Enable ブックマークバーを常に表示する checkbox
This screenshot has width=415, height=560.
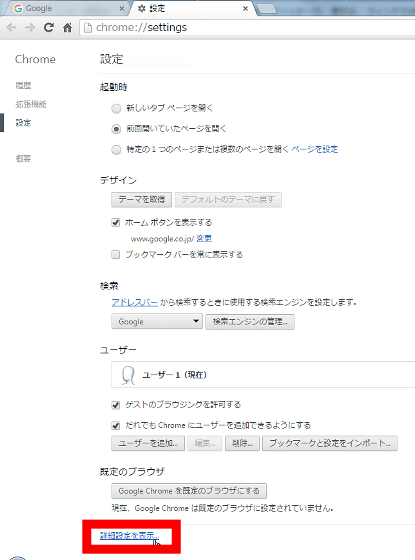pyautogui.click(x=116, y=255)
